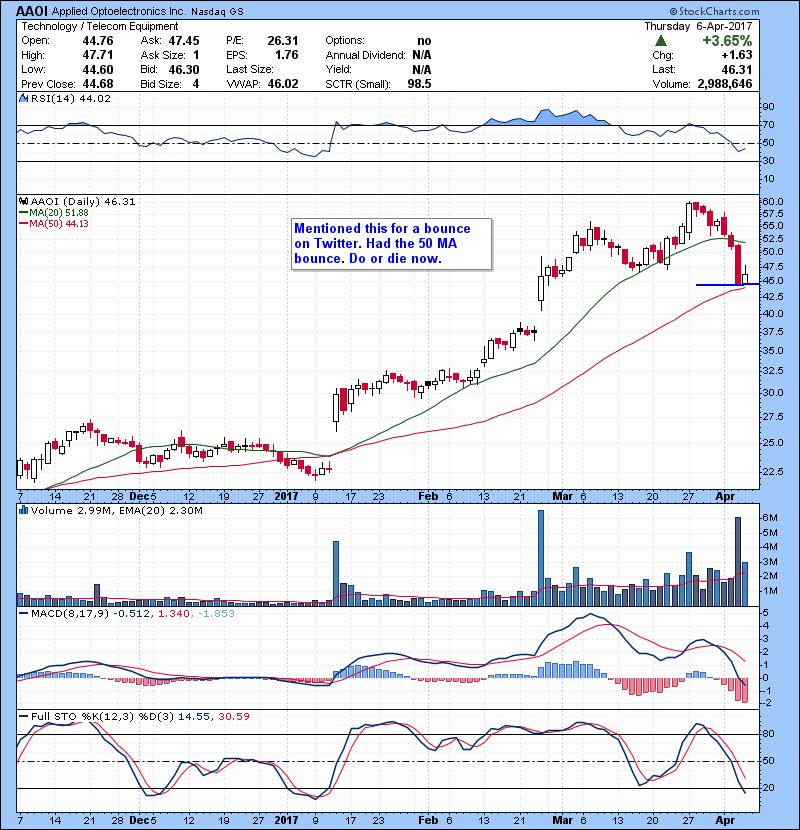
Task: Click the green up arrow beside +3.65%
Action: click(660, 41)
